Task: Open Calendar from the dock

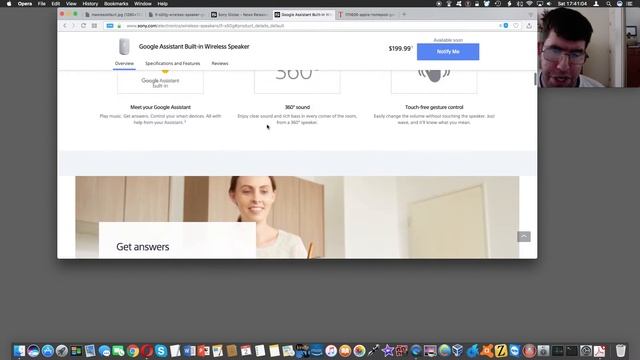Action: coord(246,351)
